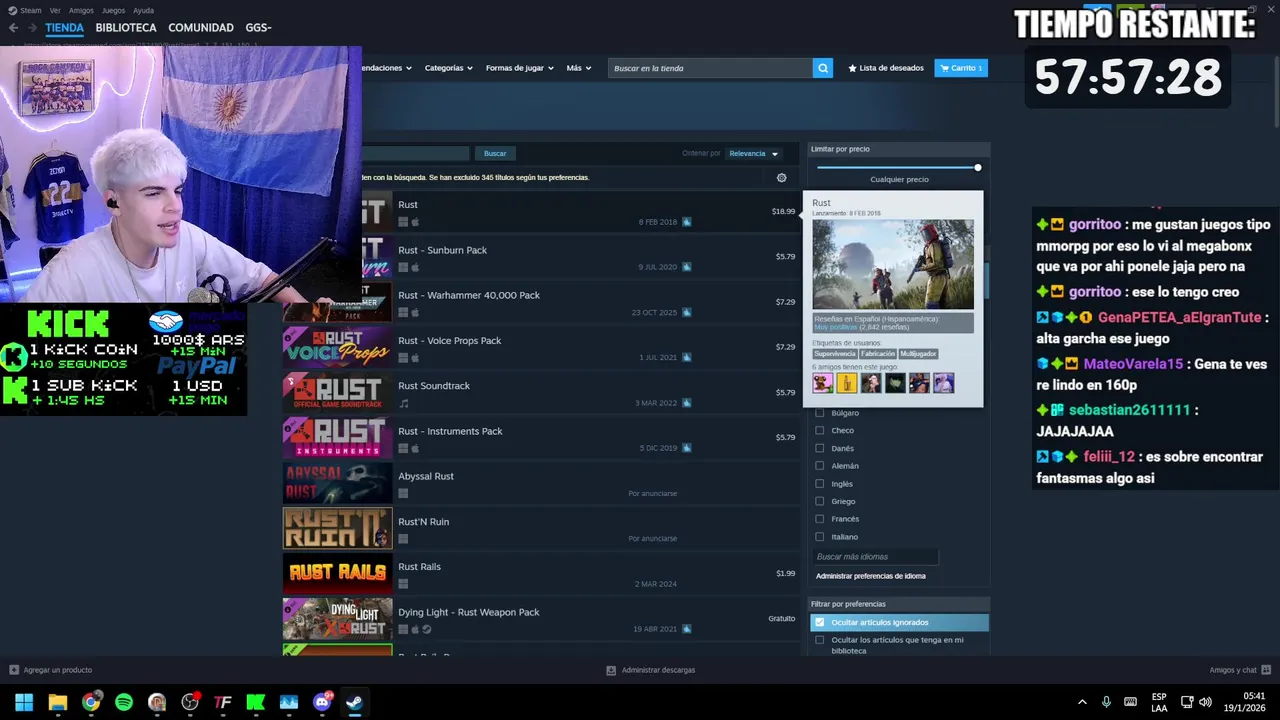The image size is (1280, 720).
Task: Click the taskbar volume icon
Action: pyautogui.click(x=1205, y=702)
